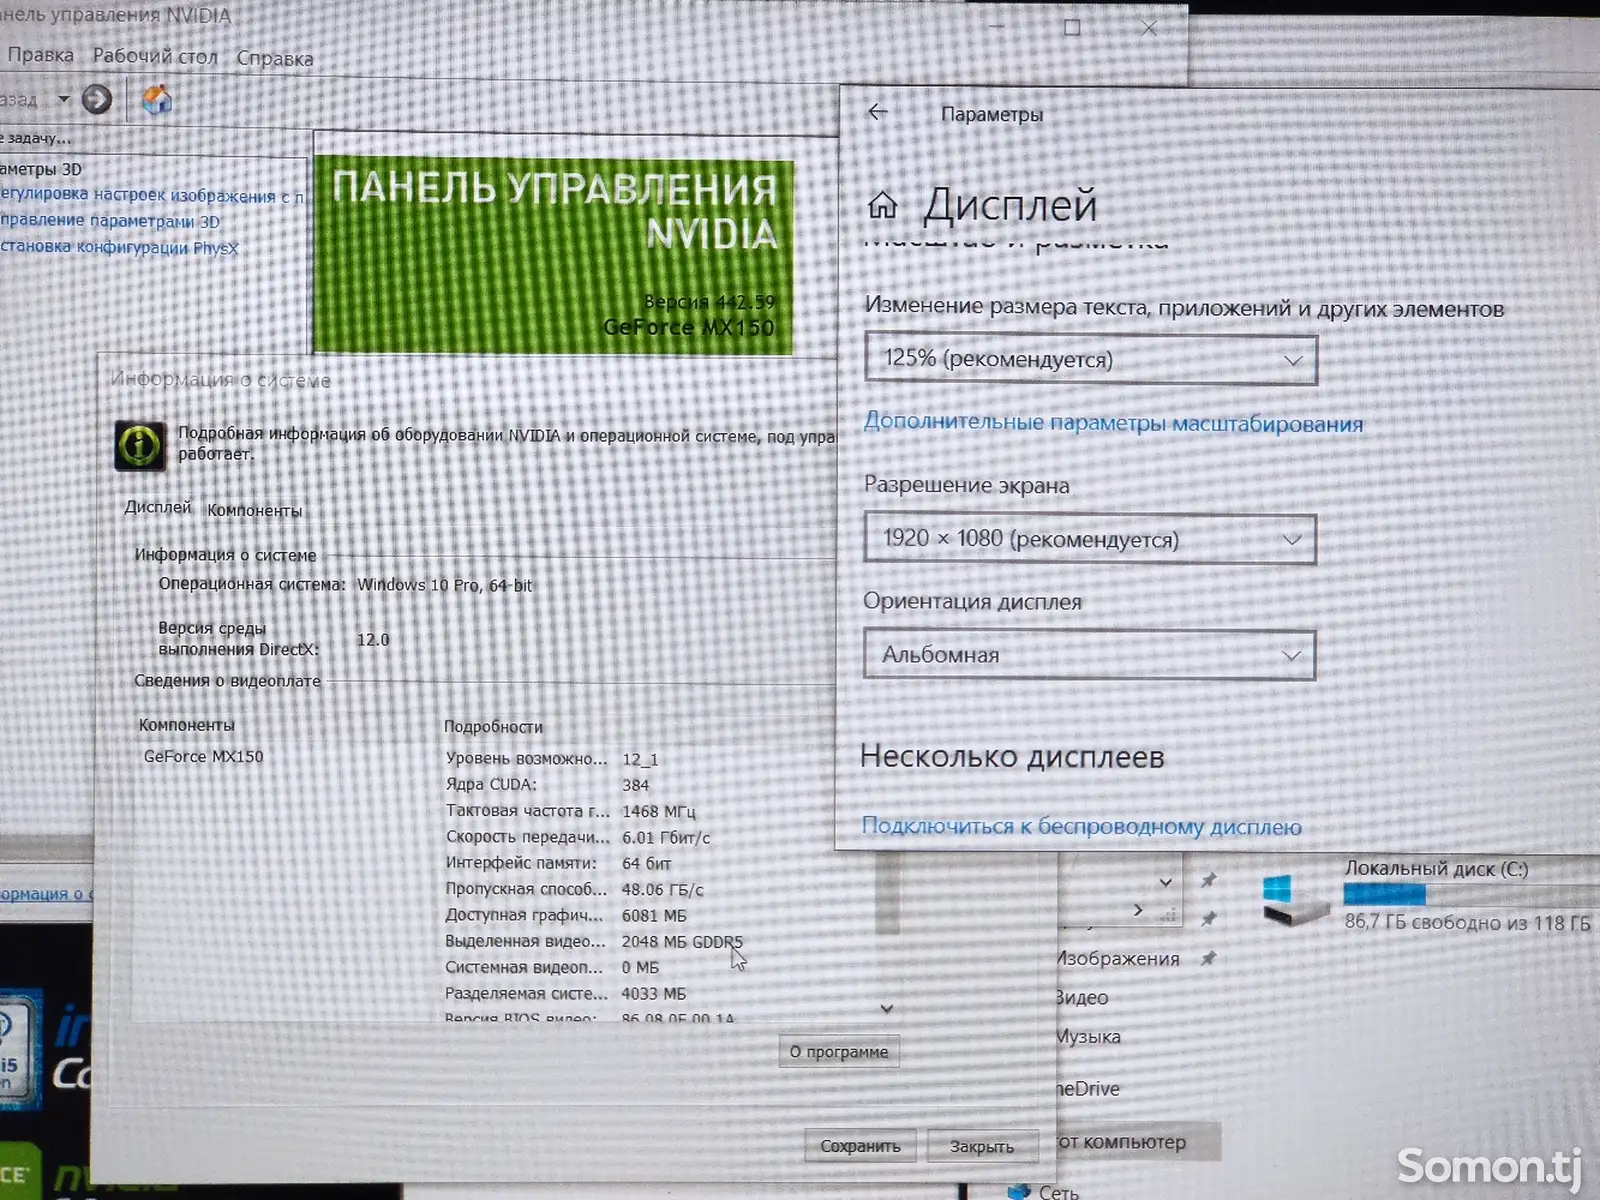
Task: Open the Рабочий стол menu
Action: tap(155, 56)
